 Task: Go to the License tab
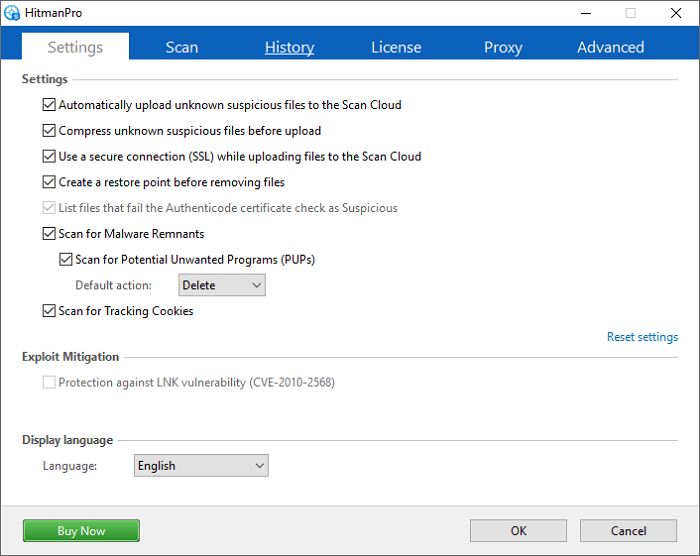coord(396,47)
